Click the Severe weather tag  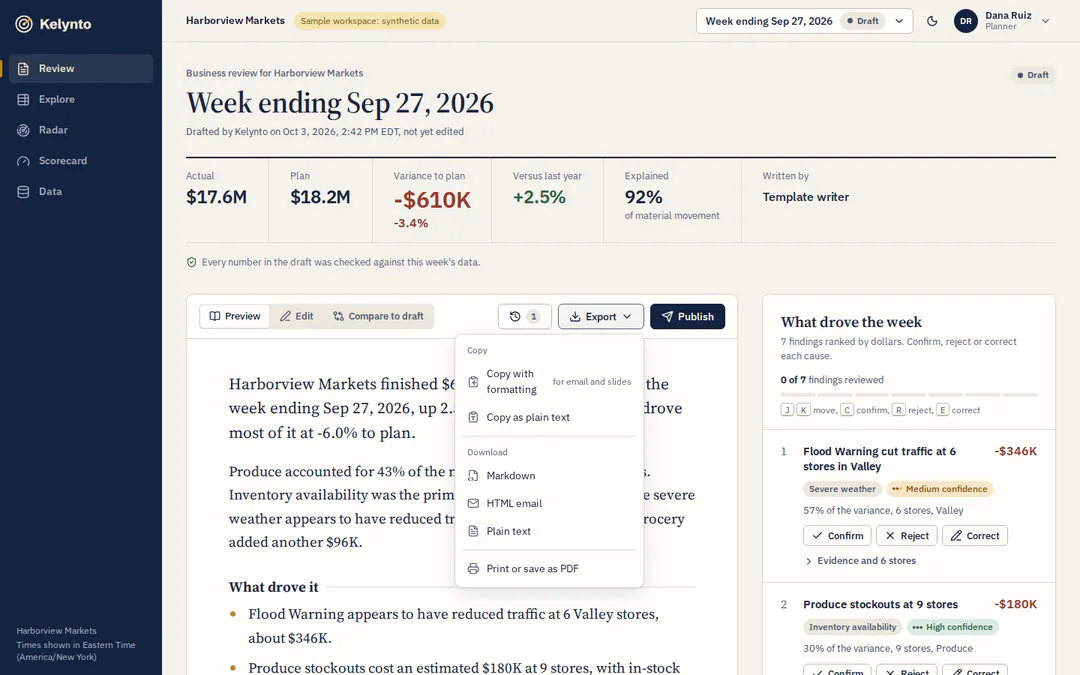tap(842, 489)
